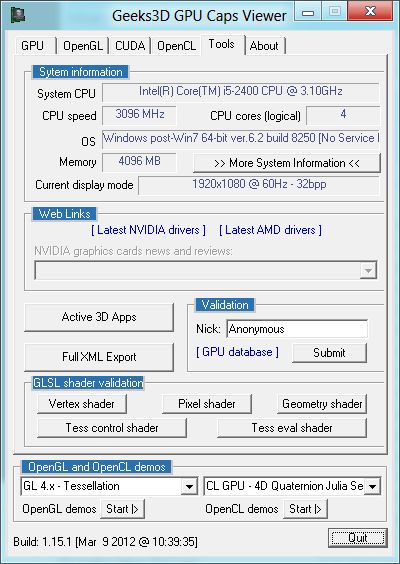
Task: Start the OpenCL demo
Action: (305, 509)
